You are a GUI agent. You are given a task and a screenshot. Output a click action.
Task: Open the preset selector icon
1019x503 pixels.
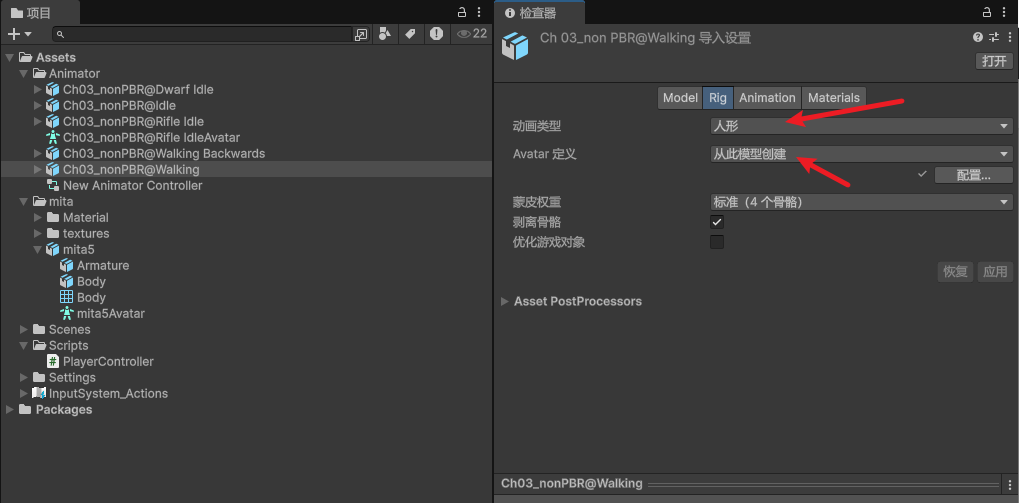994,37
